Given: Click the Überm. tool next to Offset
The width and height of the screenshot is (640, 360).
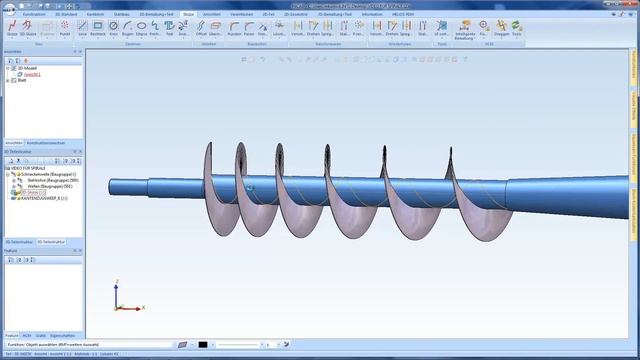Looking at the screenshot, I should click(216, 28).
